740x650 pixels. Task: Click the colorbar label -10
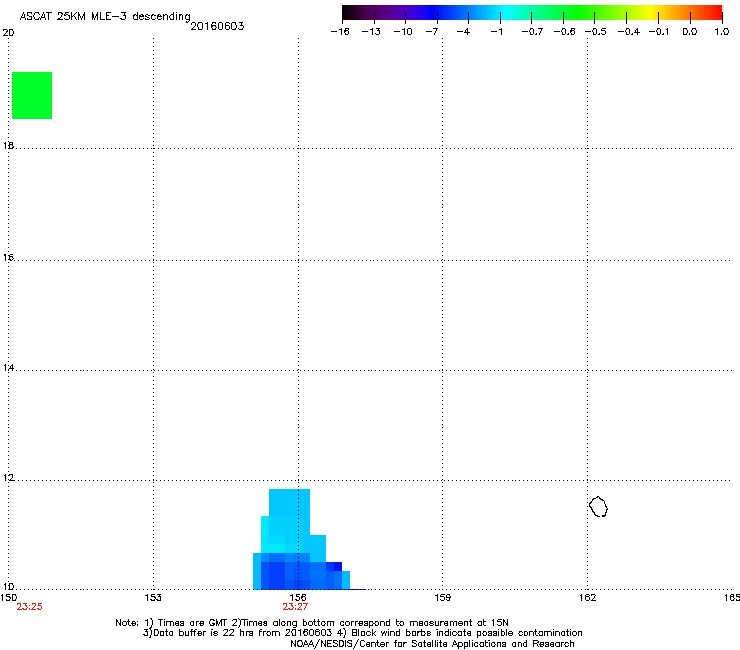pyautogui.click(x=403, y=32)
